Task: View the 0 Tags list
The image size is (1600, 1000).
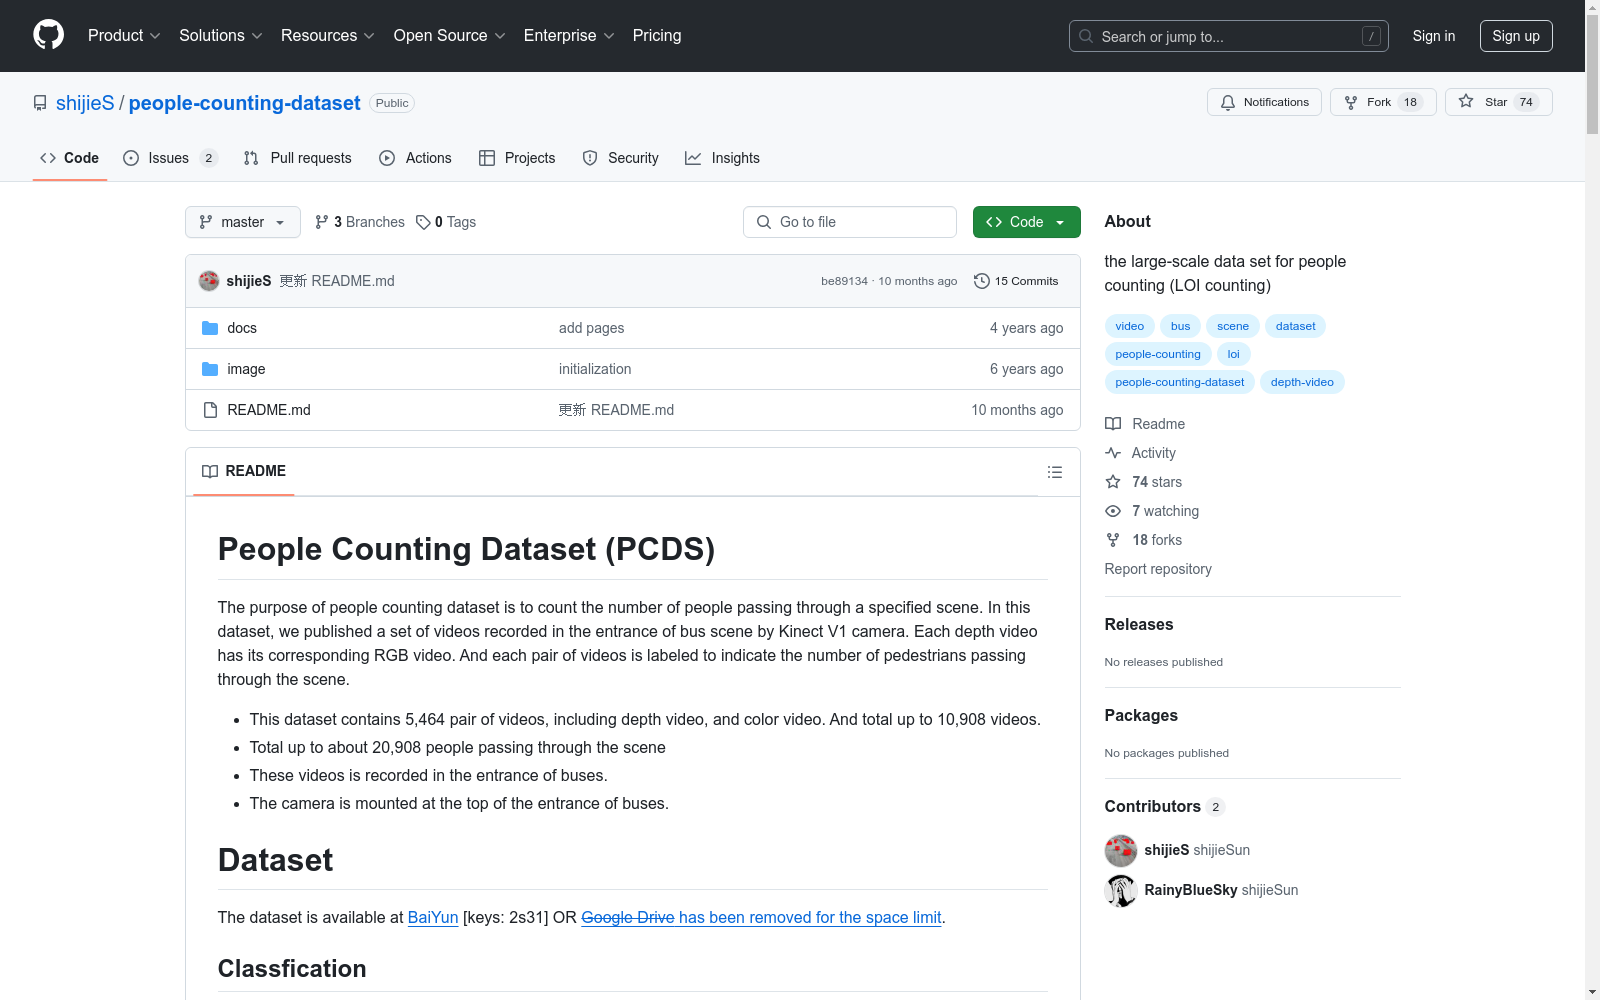Action: point(446,222)
